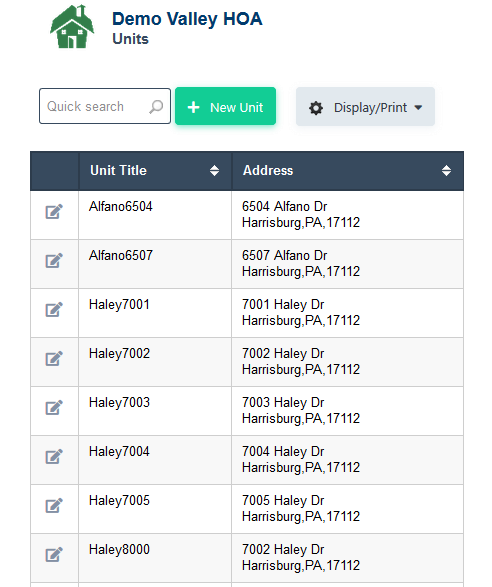Screen dimensions: 492x587
Task: Open the Demo Valley HOA title link
Action: click(x=187, y=19)
